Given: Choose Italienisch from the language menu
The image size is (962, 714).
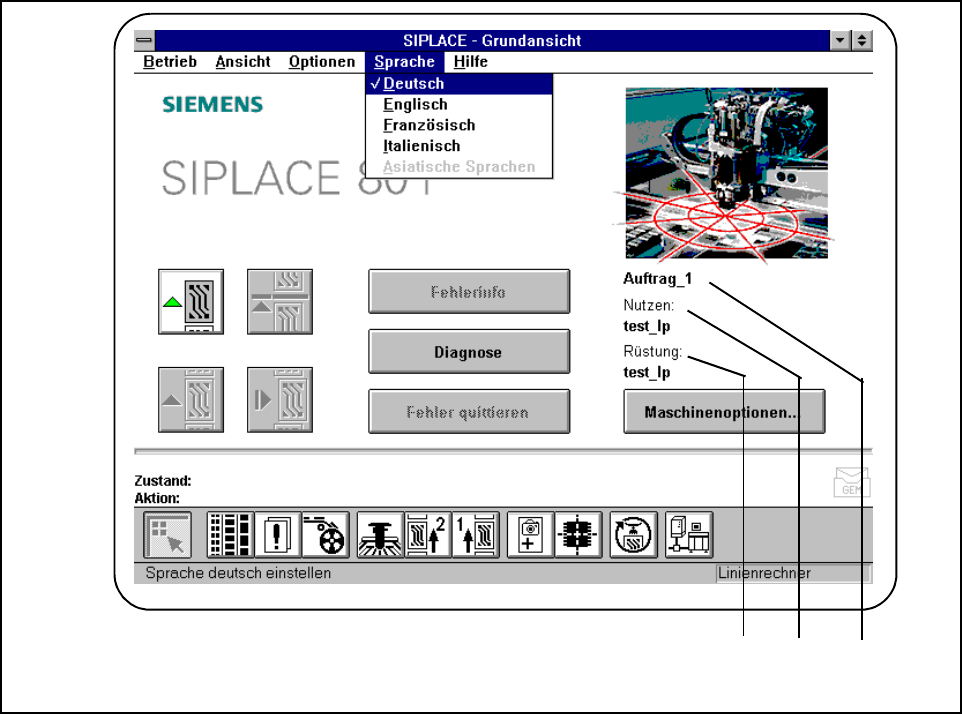Looking at the screenshot, I should [x=459, y=146].
